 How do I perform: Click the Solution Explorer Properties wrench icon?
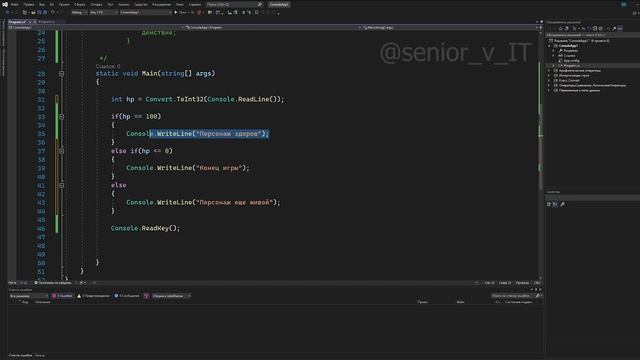click(x=614, y=29)
